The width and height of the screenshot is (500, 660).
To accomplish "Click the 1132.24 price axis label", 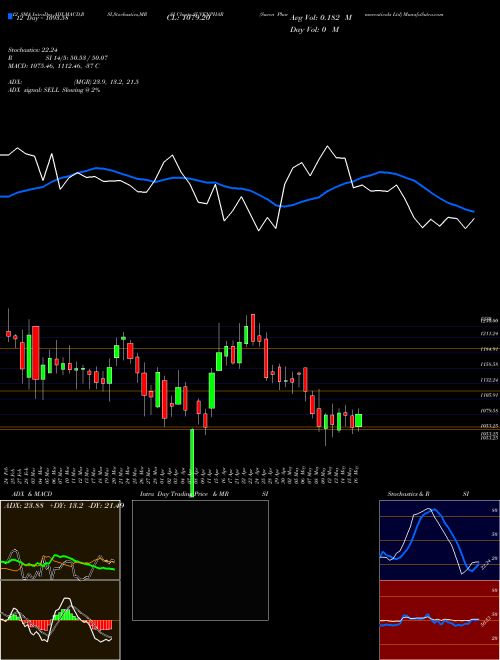I will [x=489, y=380].
